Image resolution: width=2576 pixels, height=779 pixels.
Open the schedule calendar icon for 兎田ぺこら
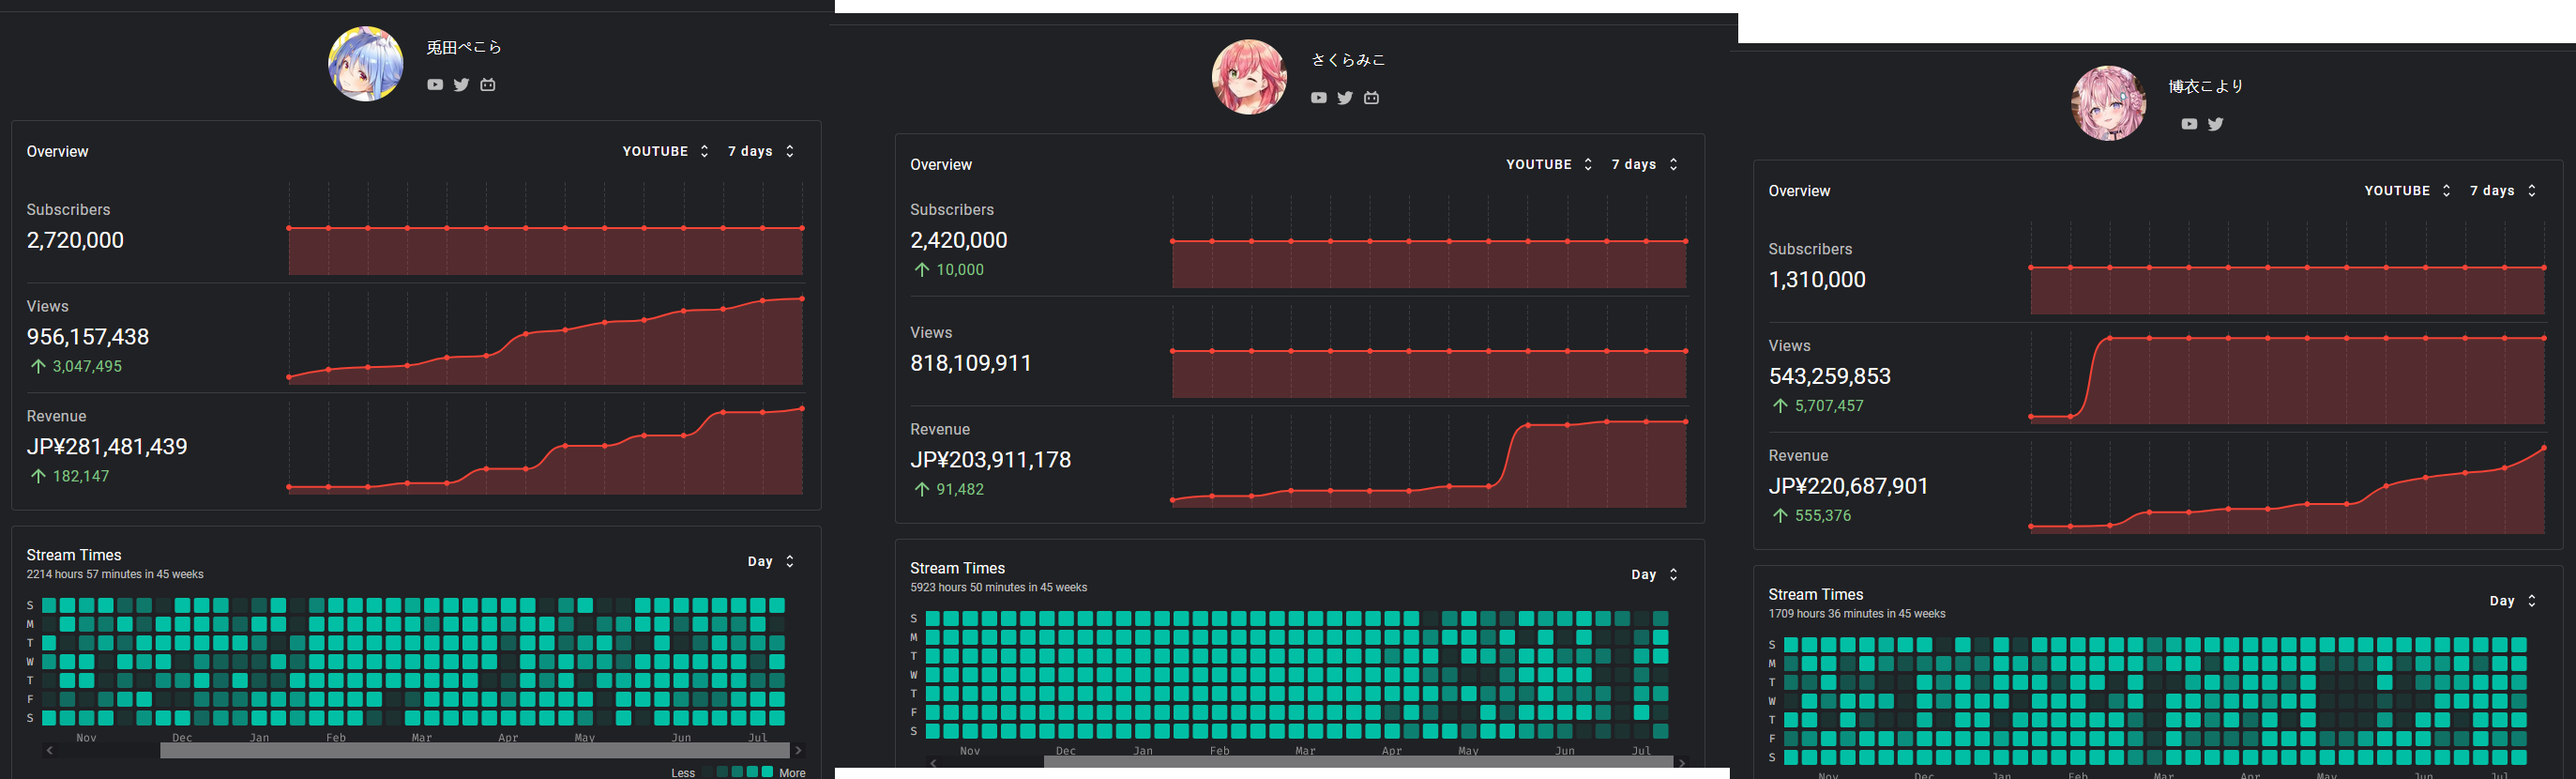[488, 85]
